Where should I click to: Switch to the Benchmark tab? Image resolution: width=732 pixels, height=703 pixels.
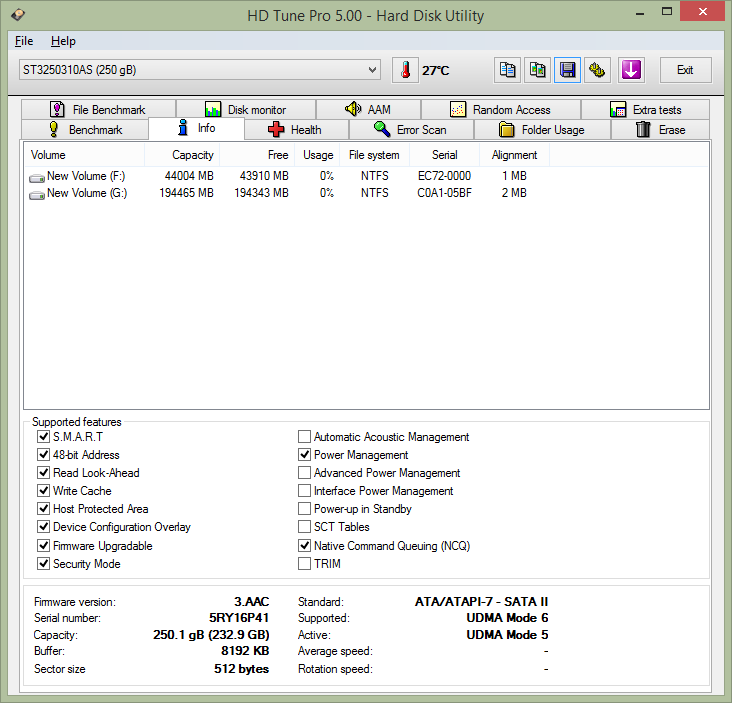point(85,129)
